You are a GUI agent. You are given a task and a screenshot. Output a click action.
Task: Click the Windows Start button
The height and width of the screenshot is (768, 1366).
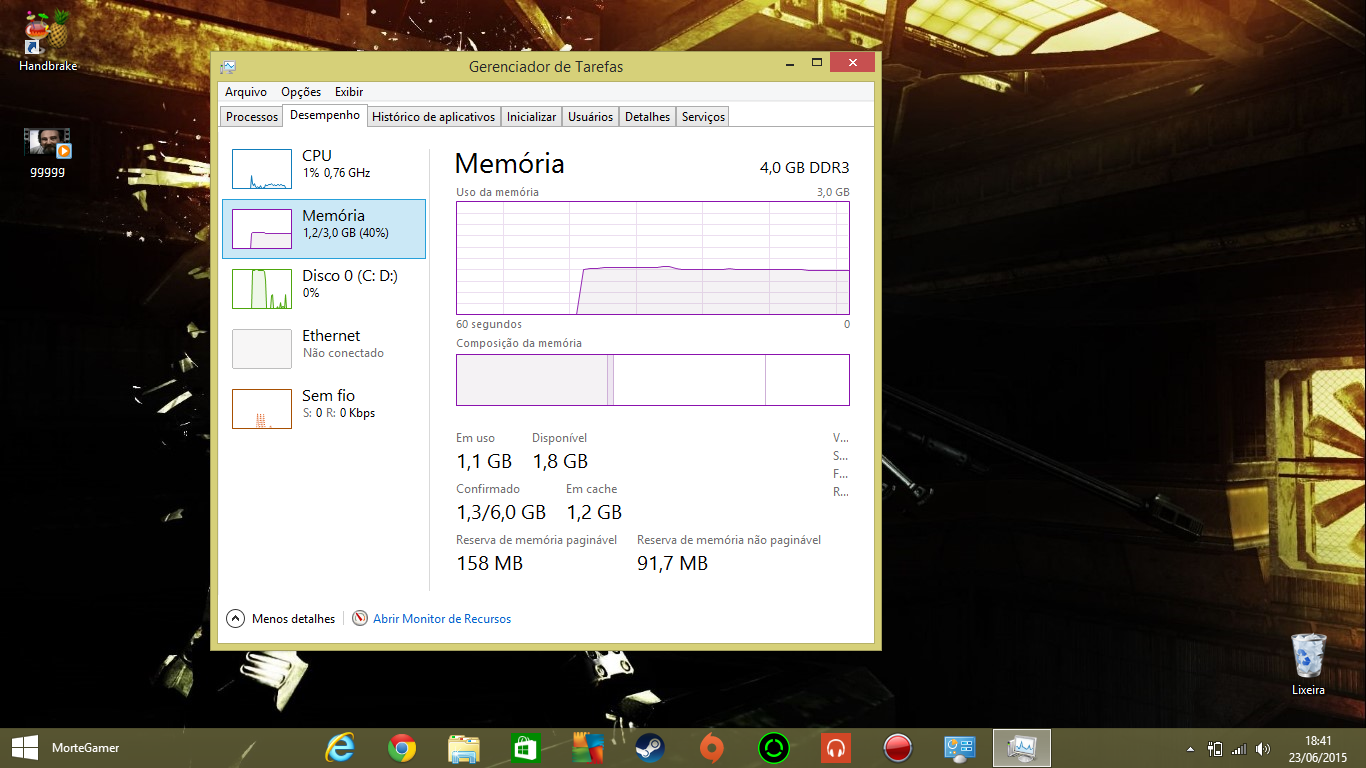[24, 748]
